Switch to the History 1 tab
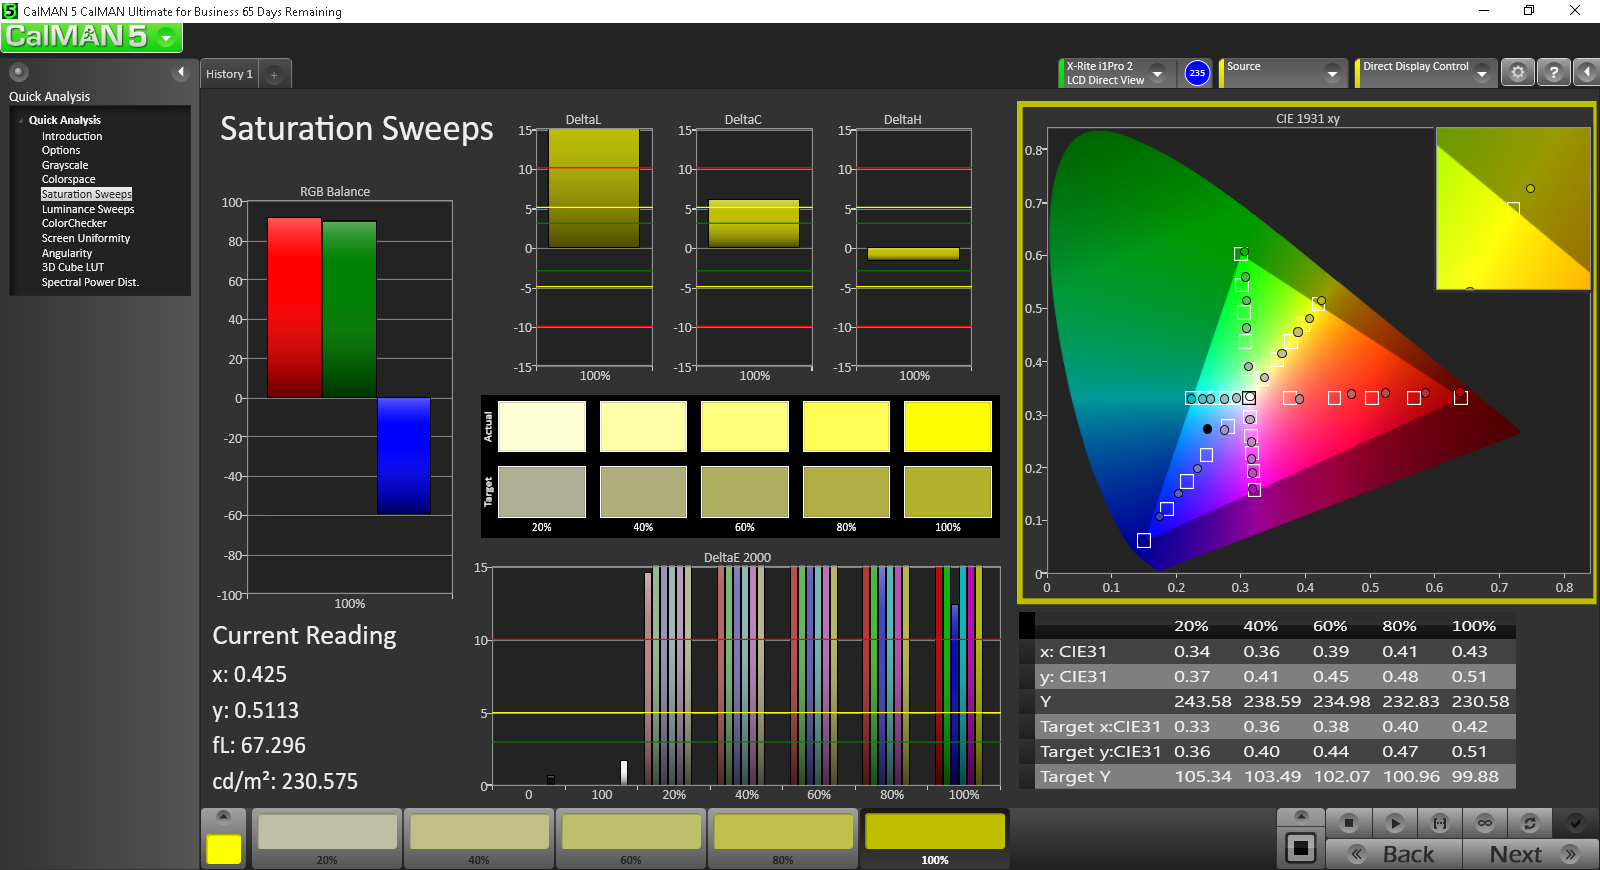 229,74
